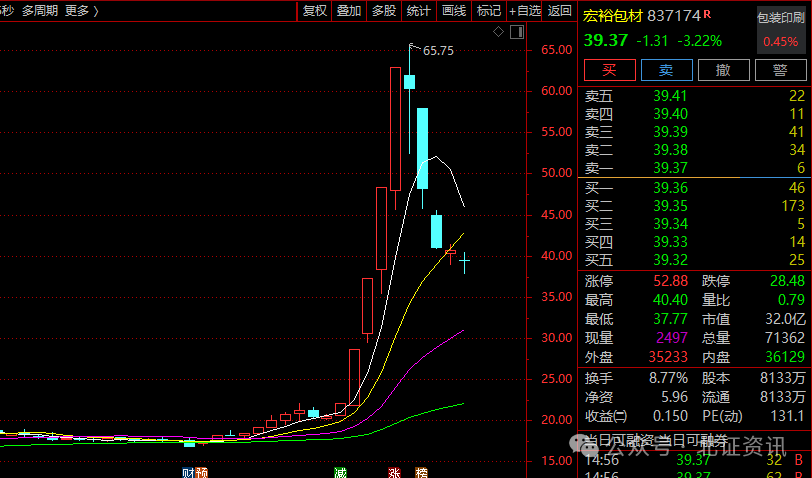The width and height of the screenshot is (812, 478).
Task: Click the 最低 value 37.77
Action: (671, 319)
